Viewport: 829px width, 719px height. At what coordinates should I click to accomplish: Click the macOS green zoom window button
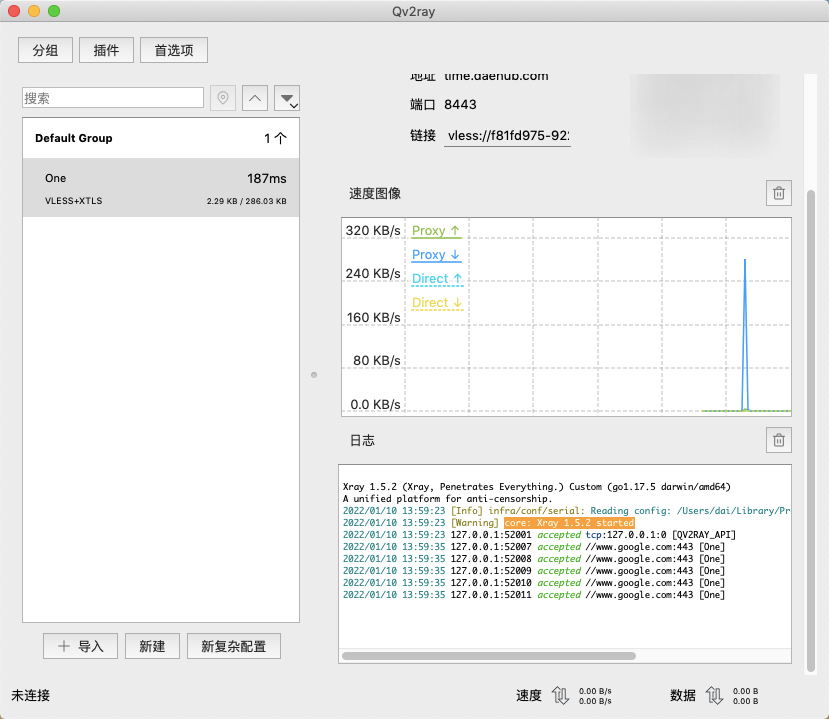point(54,11)
